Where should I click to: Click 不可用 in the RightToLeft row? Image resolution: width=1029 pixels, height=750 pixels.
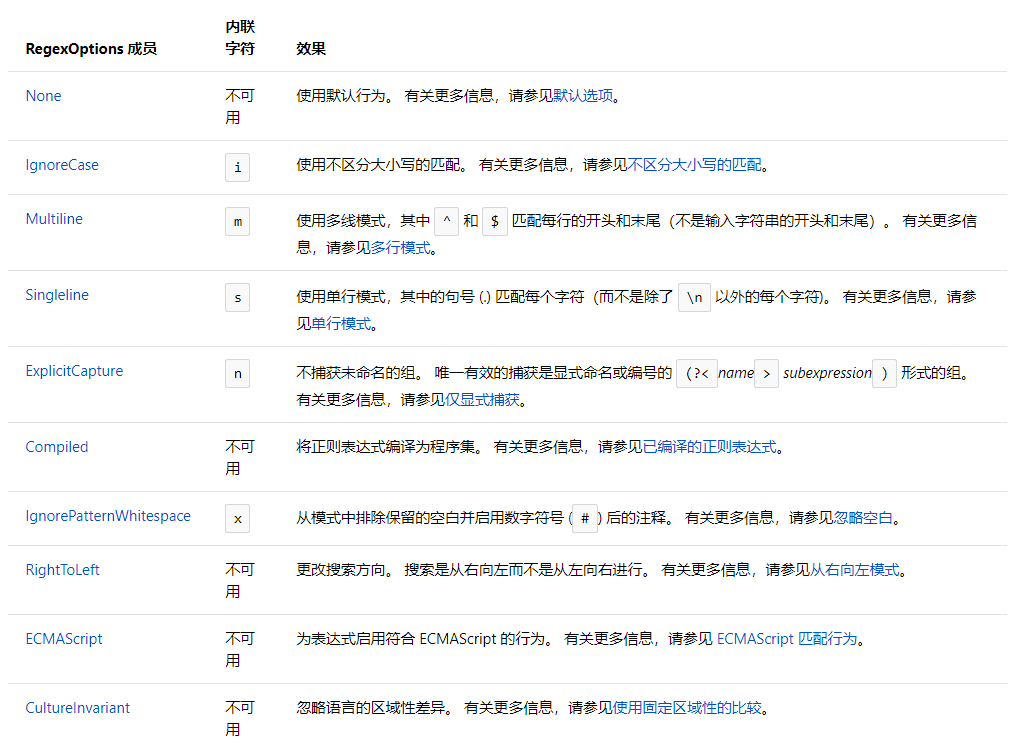coord(240,580)
